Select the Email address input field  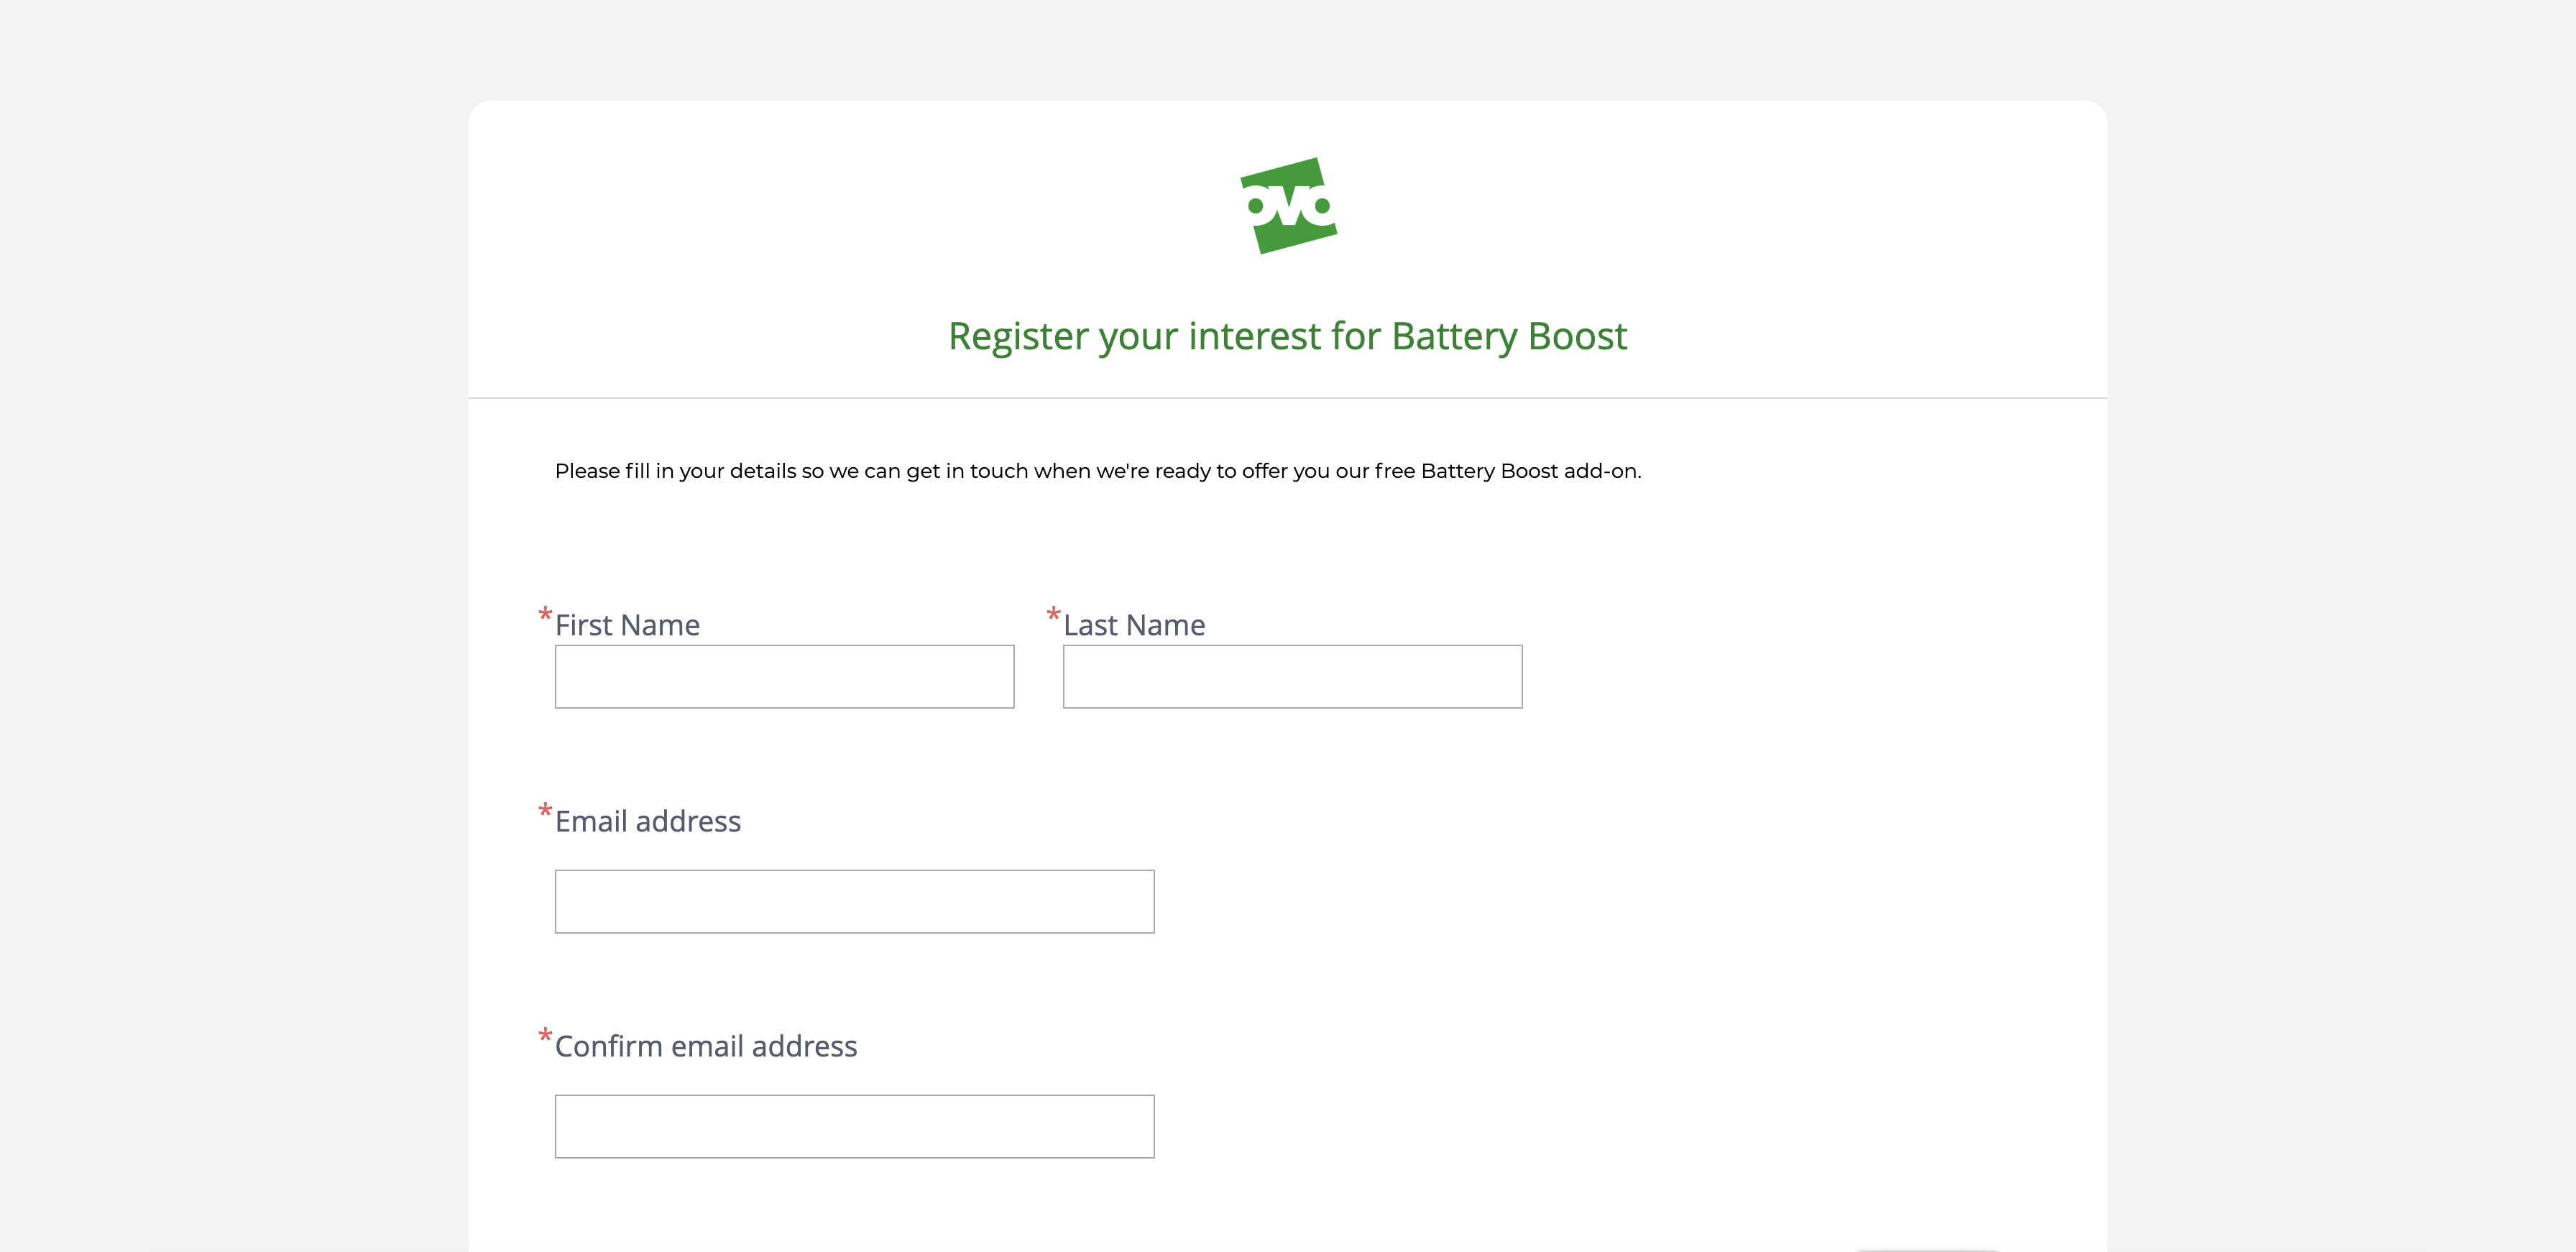click(x=854, y=902)
